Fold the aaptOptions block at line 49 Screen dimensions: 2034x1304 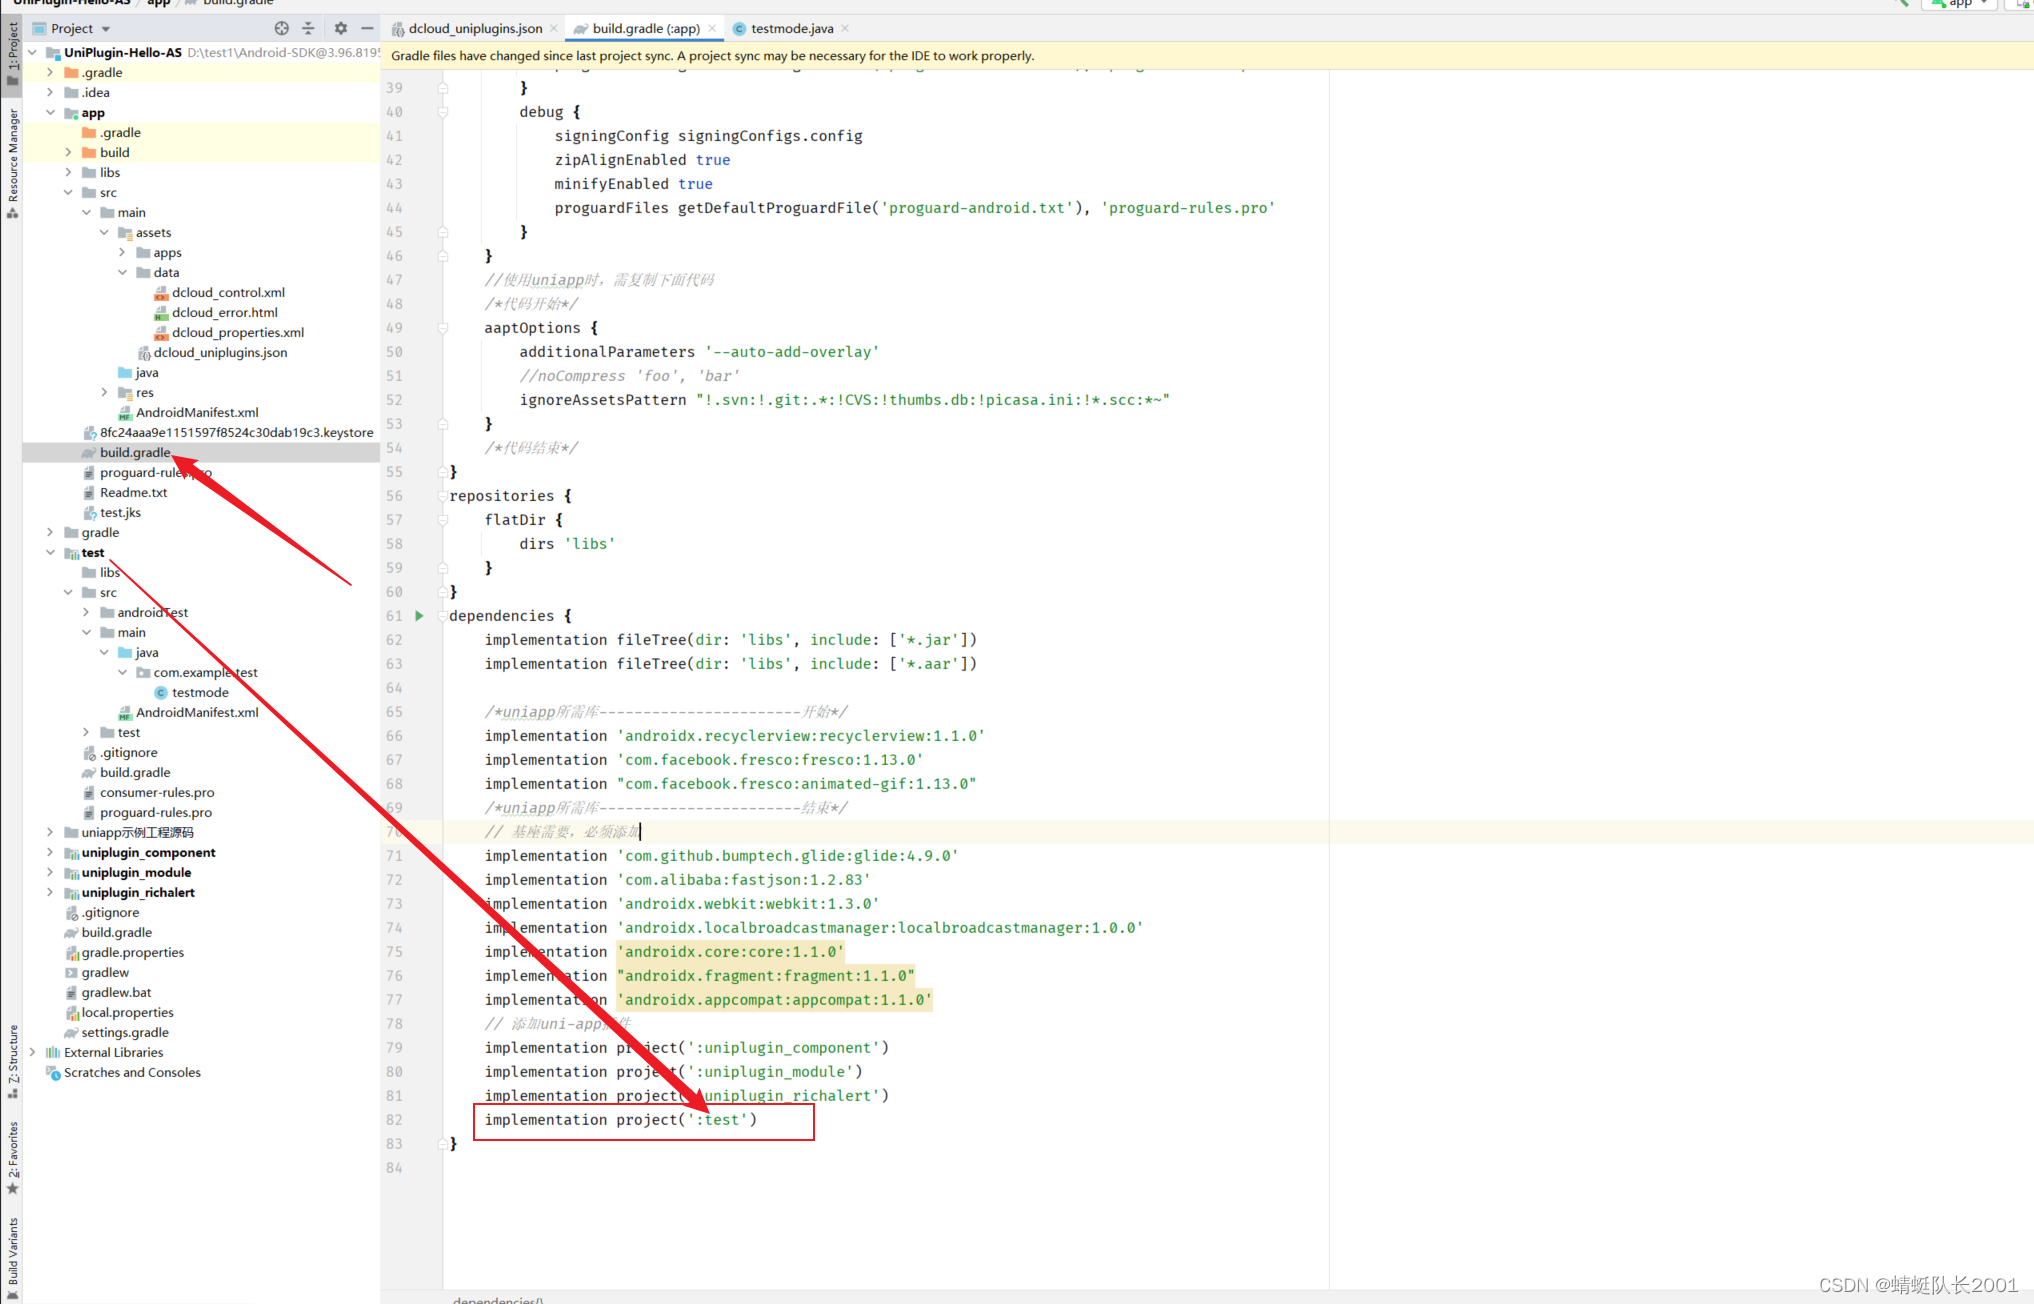443,328
